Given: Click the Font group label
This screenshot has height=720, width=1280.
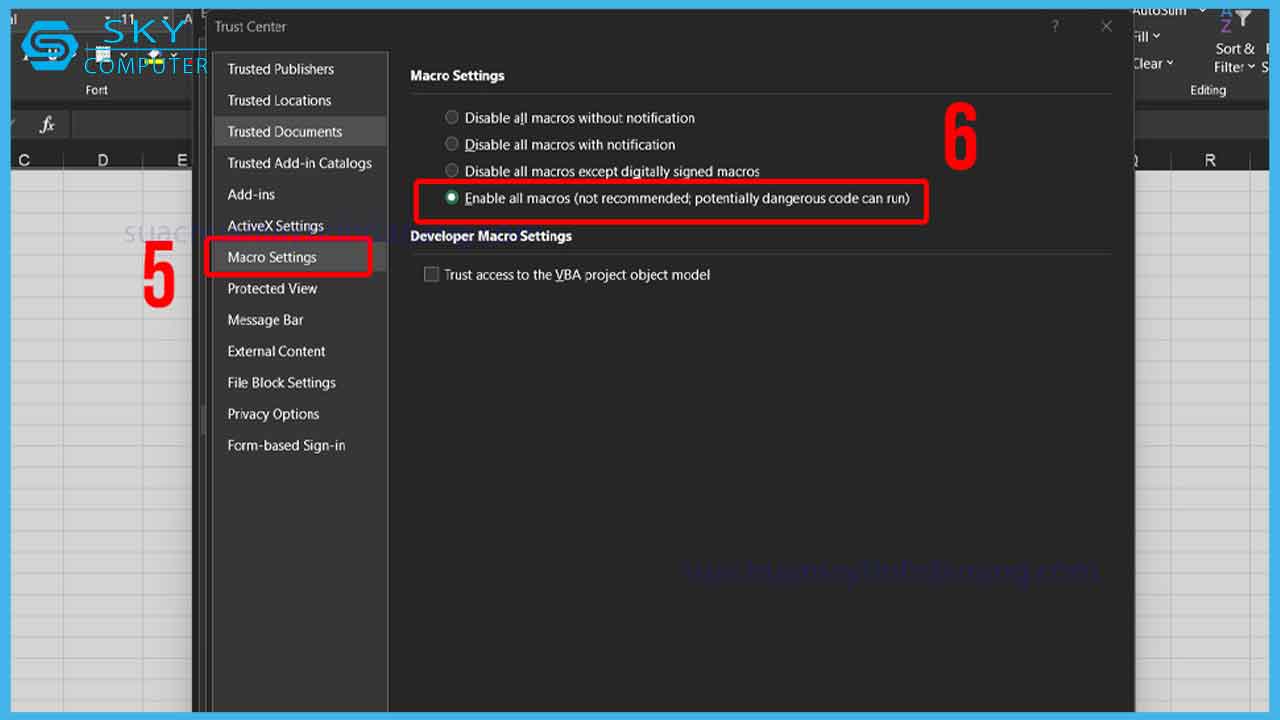Looking at the screenshot, I should pos(96,90).
